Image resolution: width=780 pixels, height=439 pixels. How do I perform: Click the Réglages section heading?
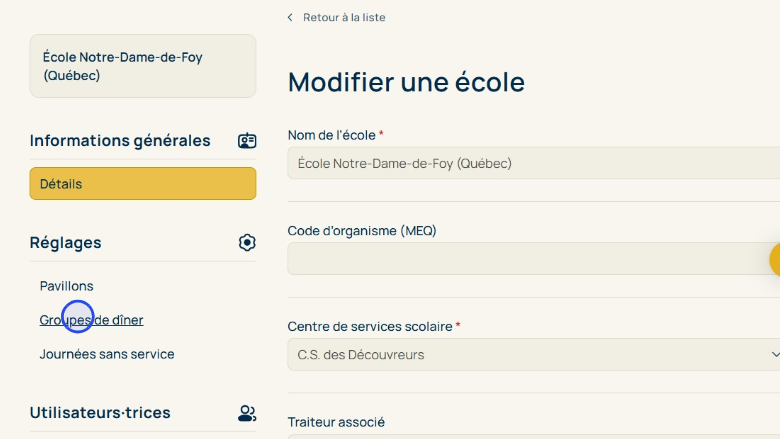66,243
